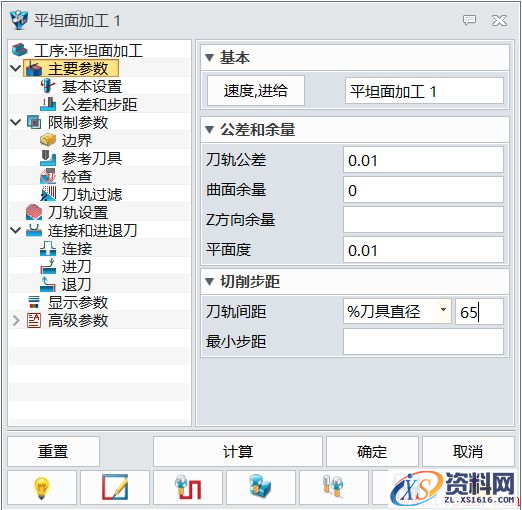522x510 pixels.
Task: Collapse the 连接和进退刀 tree node
Action: [16, 230]
